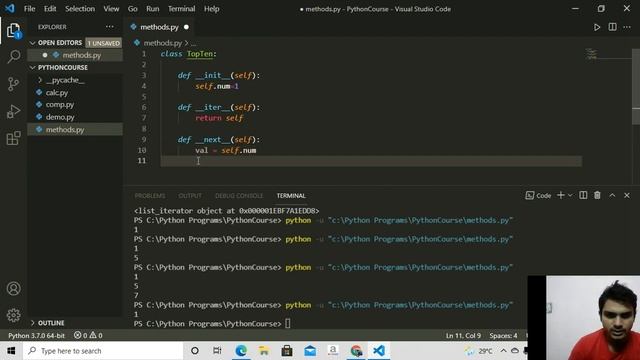Open the launch profile dropdown arrow
640x360 pixels.
click(570, 196)
